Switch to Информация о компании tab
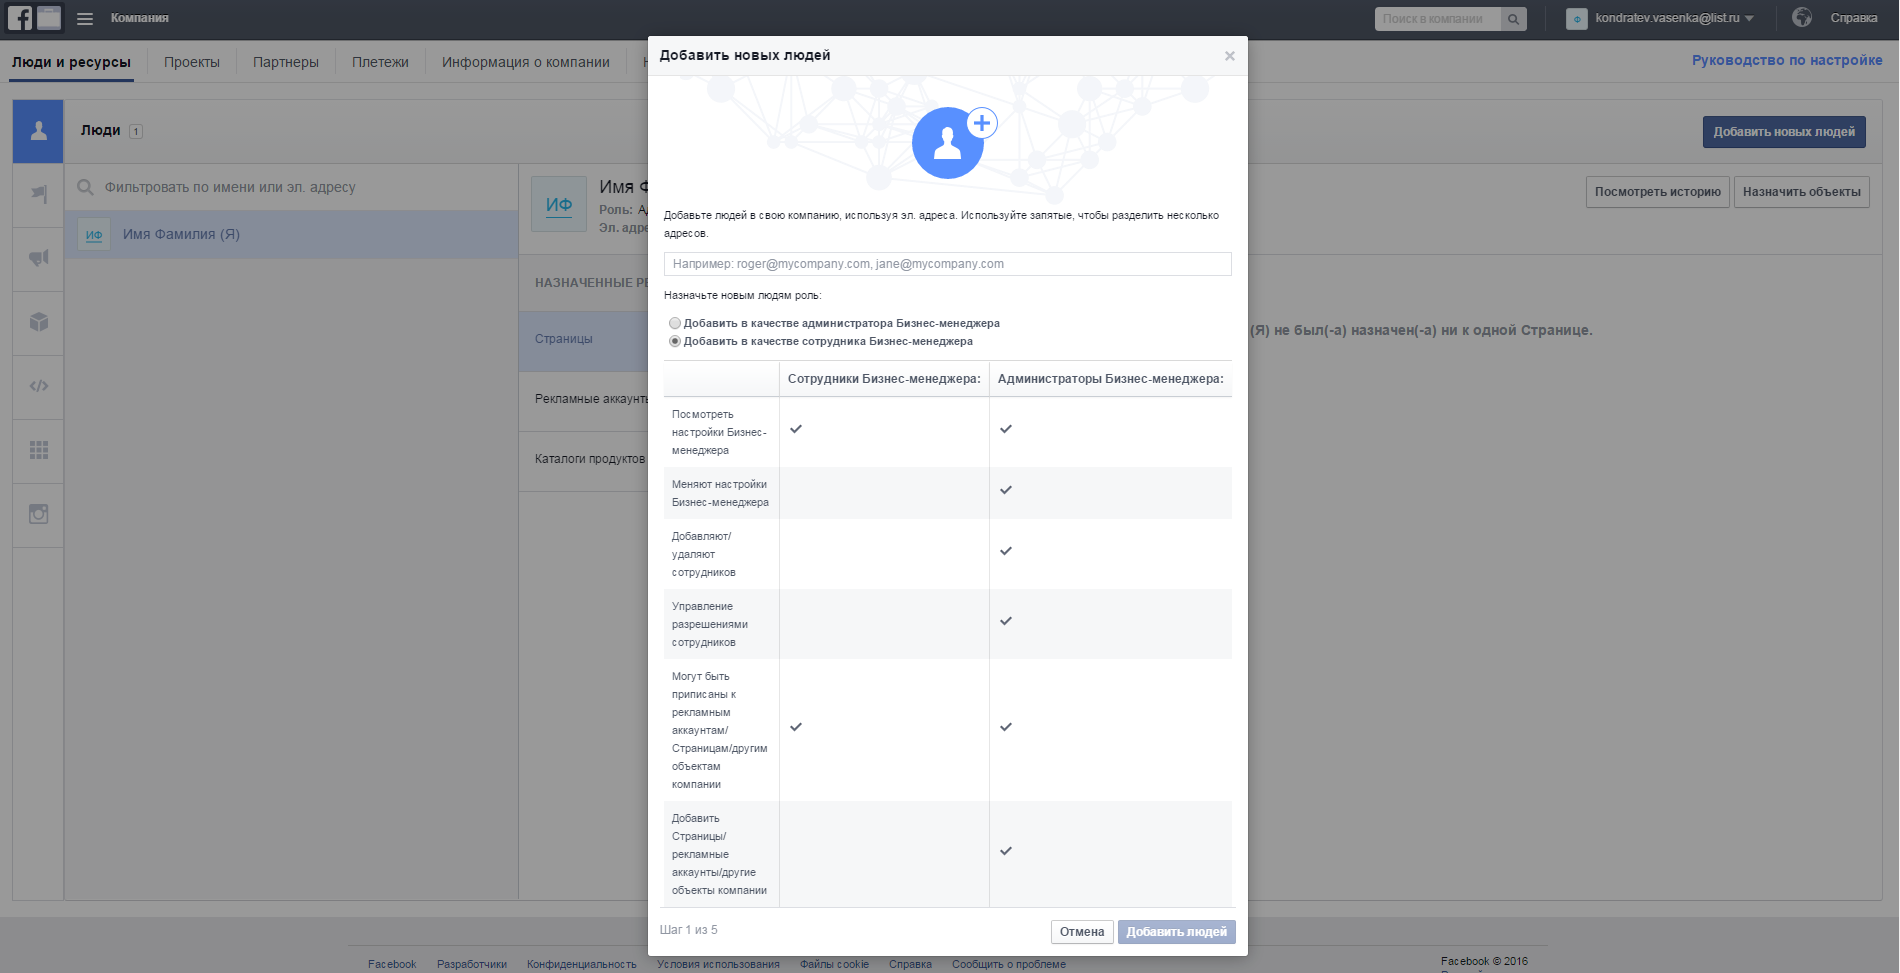This screenshot has width=1900, height=973. pyautogui.click(x=526, y=62)
